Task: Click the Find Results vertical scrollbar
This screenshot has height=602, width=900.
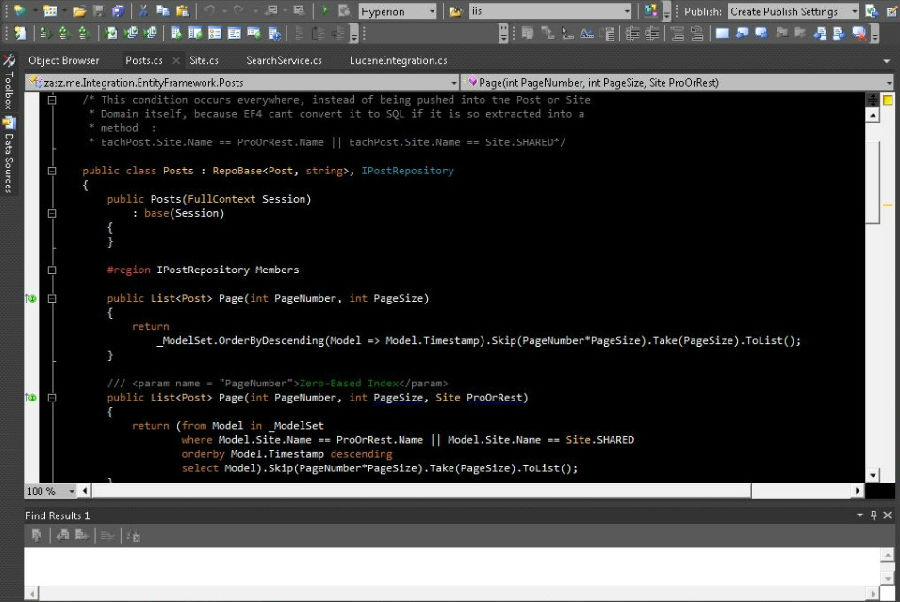Action: coord(887,566)
